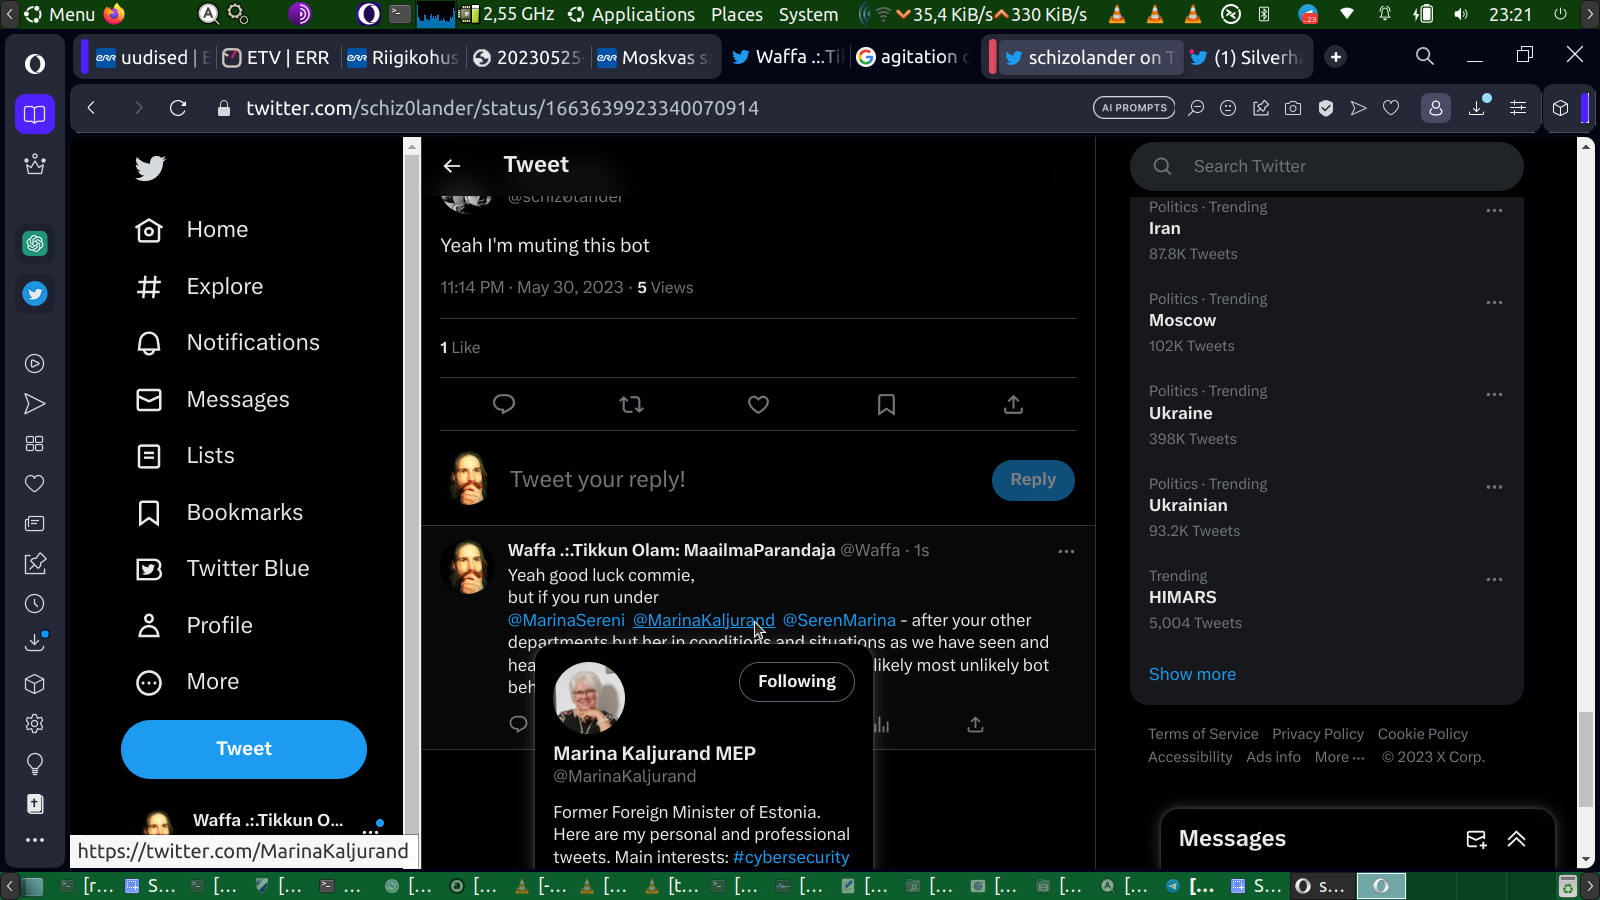Click the Reply button
This screenshot has width=1600, height=900.
click(x=1033, y=480)
